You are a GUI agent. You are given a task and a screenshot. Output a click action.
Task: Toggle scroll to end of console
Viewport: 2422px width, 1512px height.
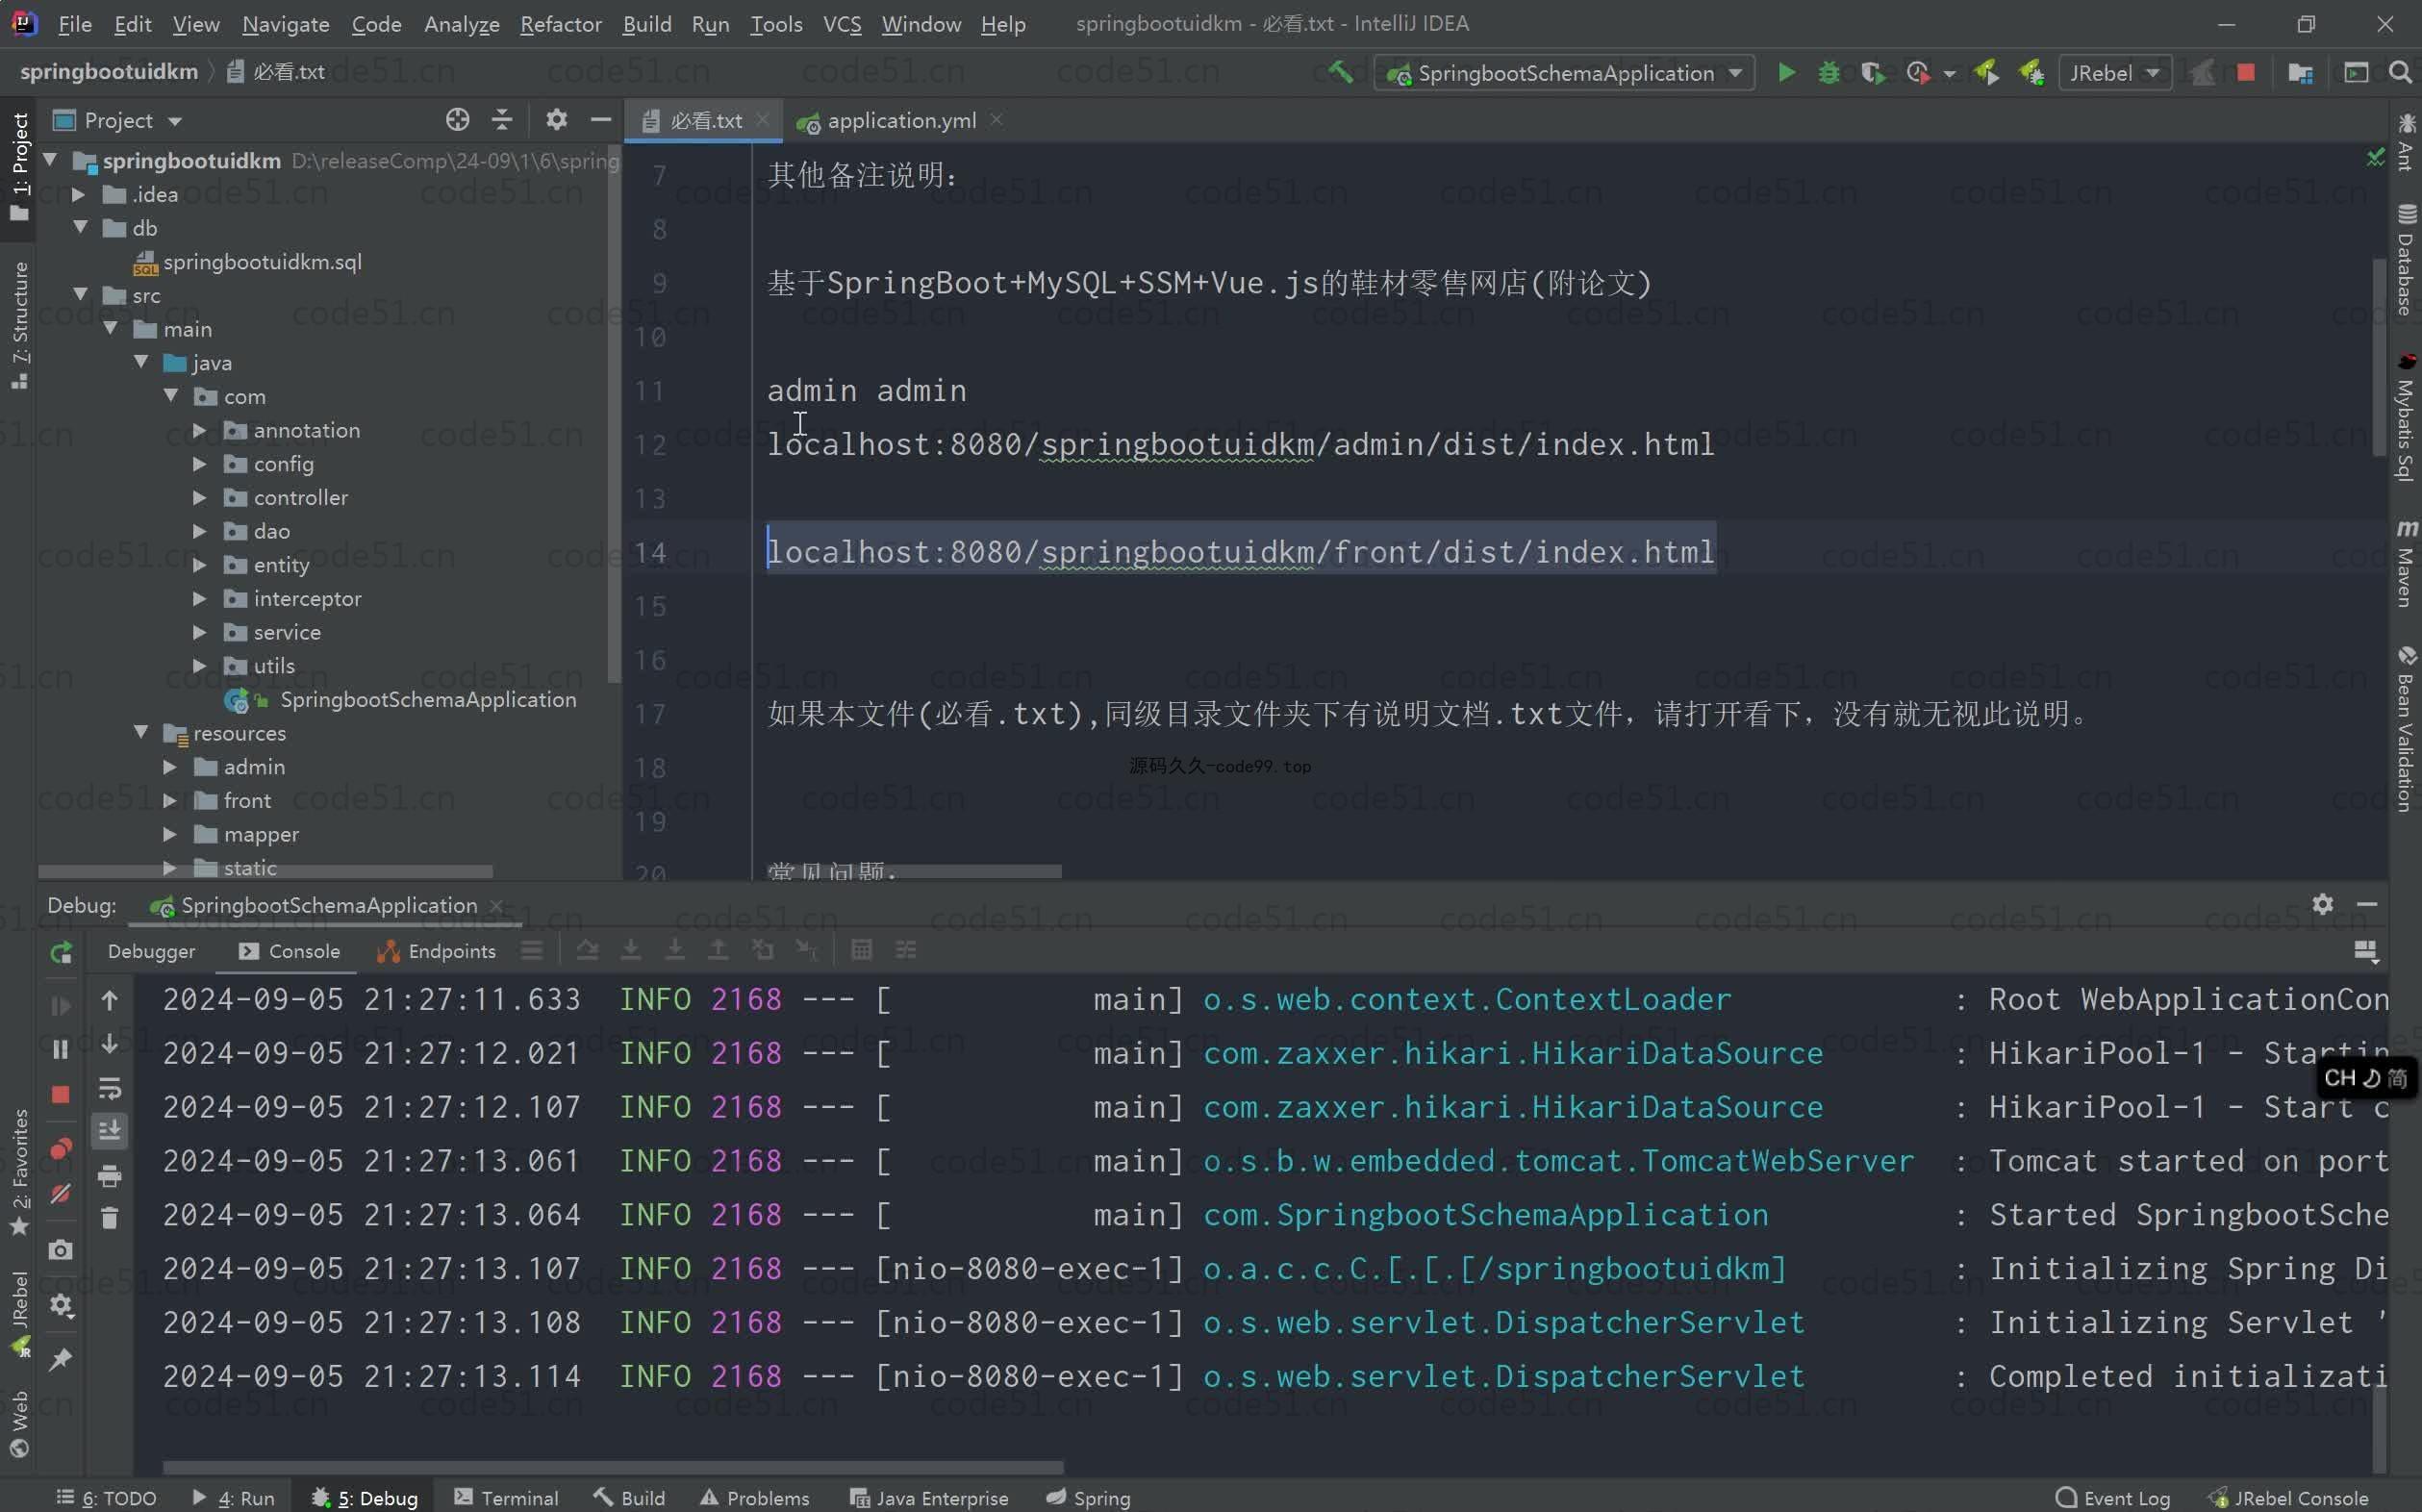110,1131
